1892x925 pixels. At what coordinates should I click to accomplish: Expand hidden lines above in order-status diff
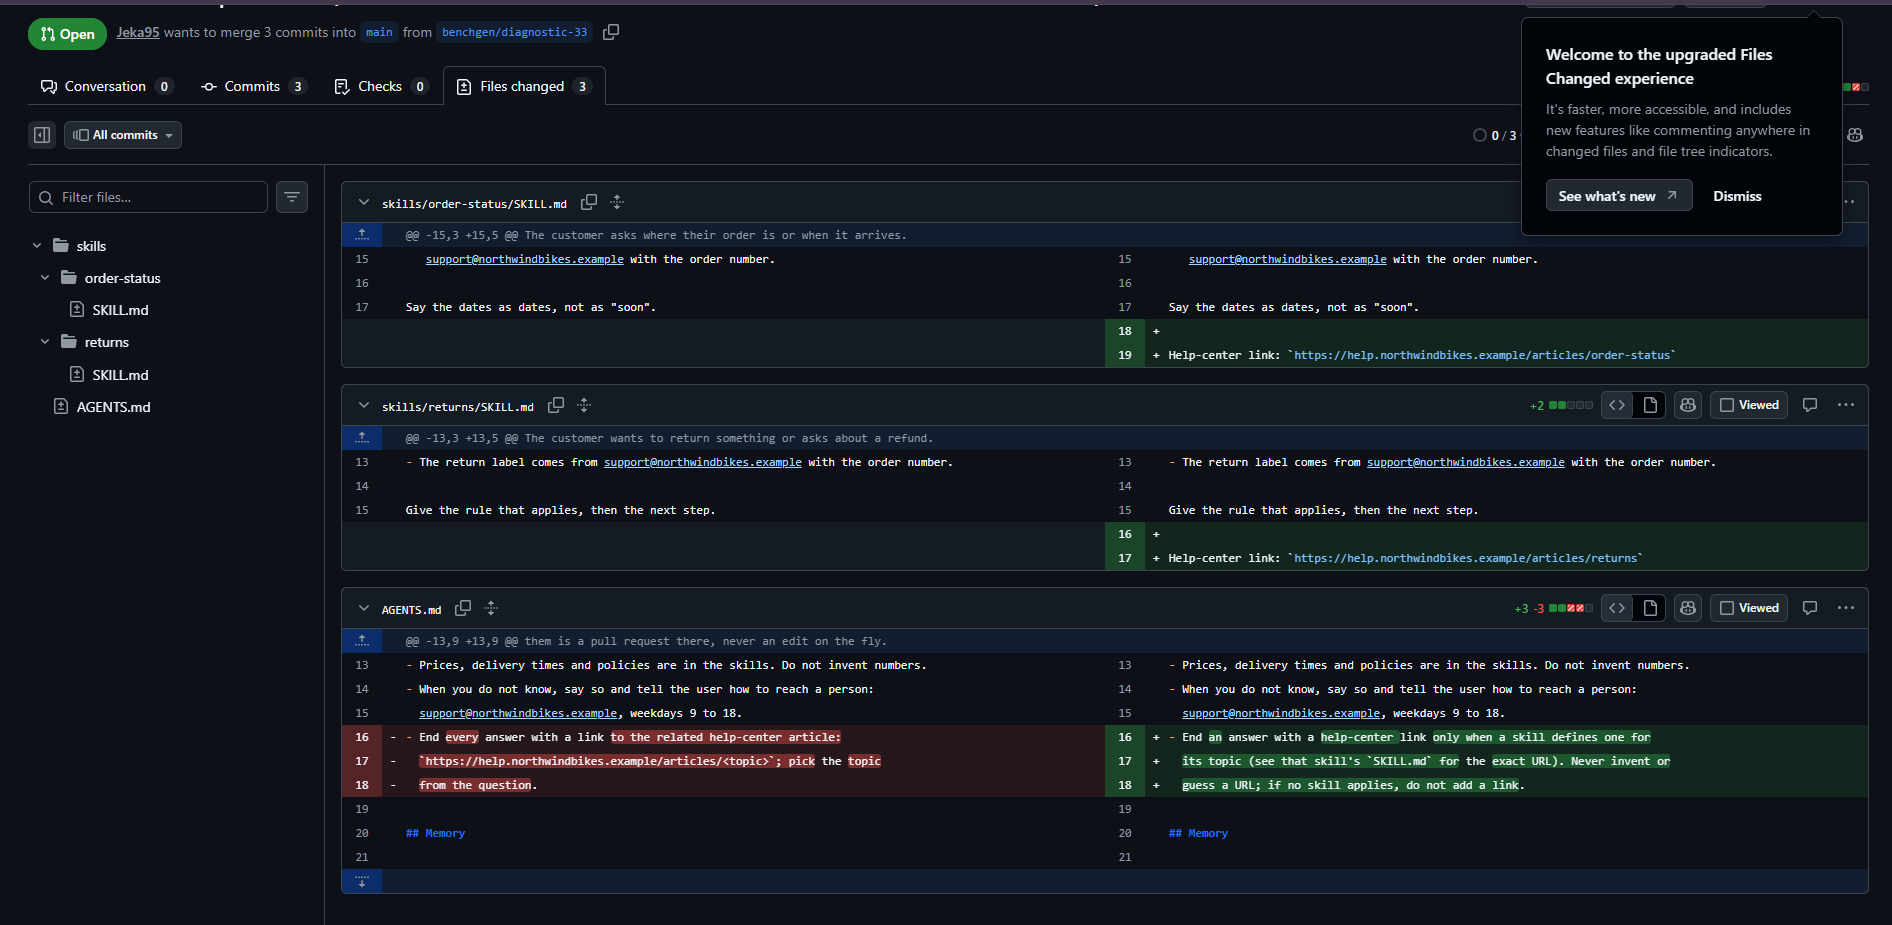coord(362,235)
